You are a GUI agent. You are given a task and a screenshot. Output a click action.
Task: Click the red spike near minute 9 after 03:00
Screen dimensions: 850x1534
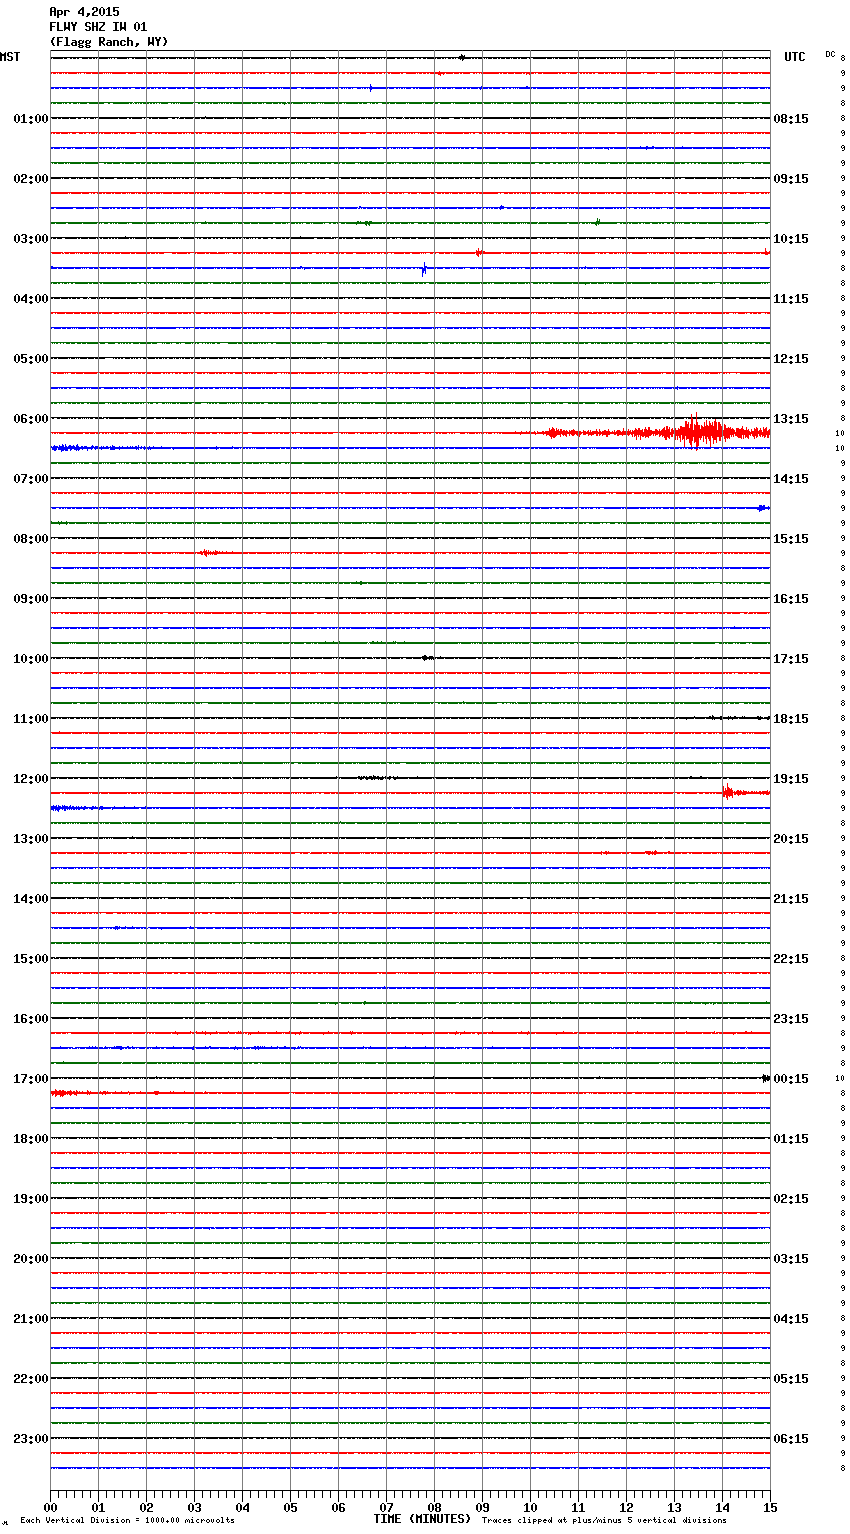478,253
